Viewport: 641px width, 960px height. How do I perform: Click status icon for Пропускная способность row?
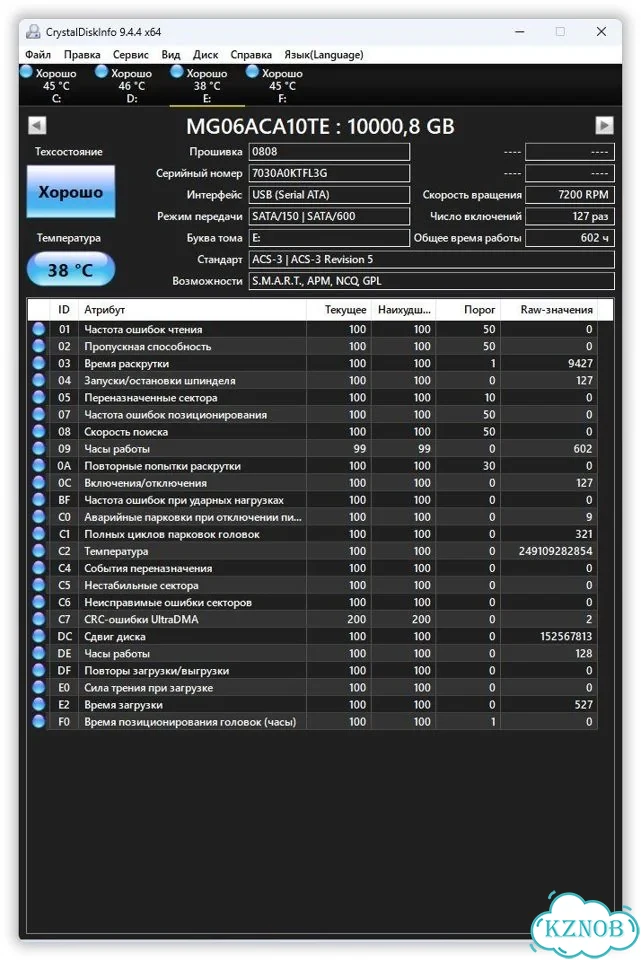(x=39, y=346)
